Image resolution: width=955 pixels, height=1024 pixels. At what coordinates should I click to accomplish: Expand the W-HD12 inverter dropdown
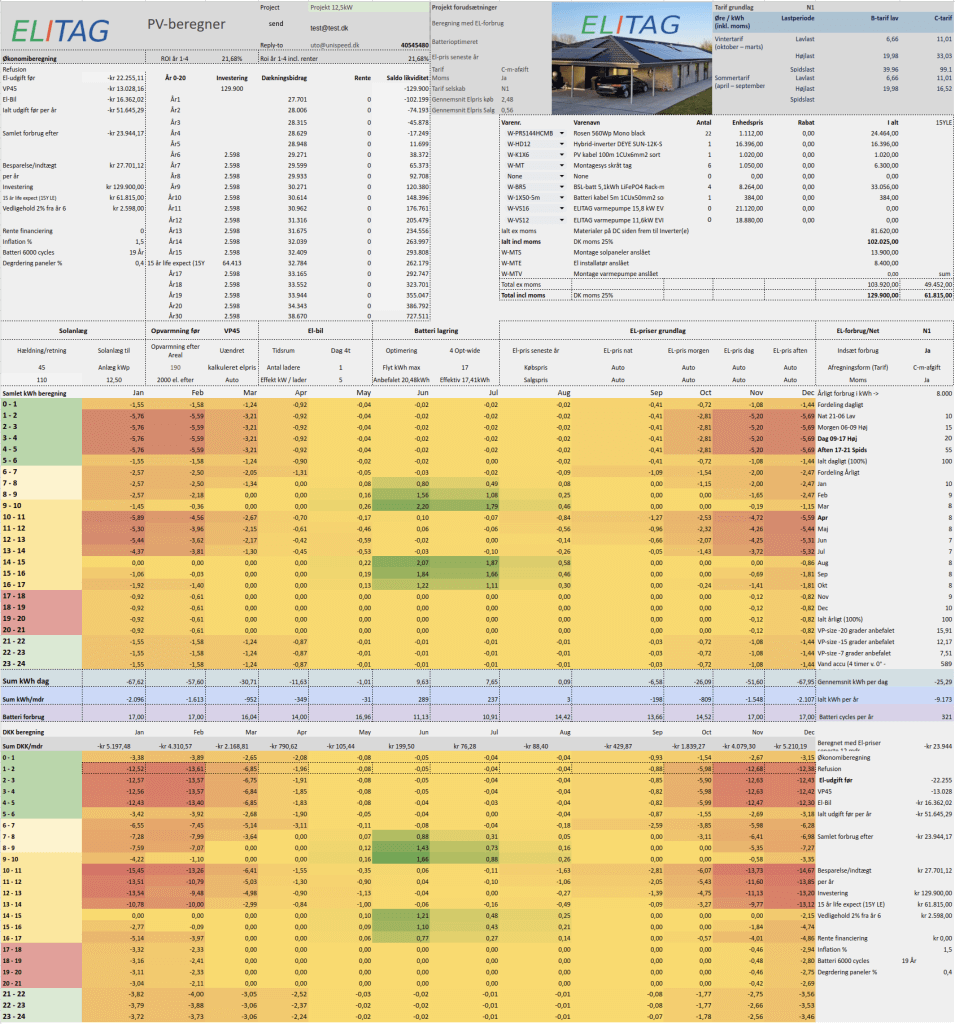click(562, 143)
